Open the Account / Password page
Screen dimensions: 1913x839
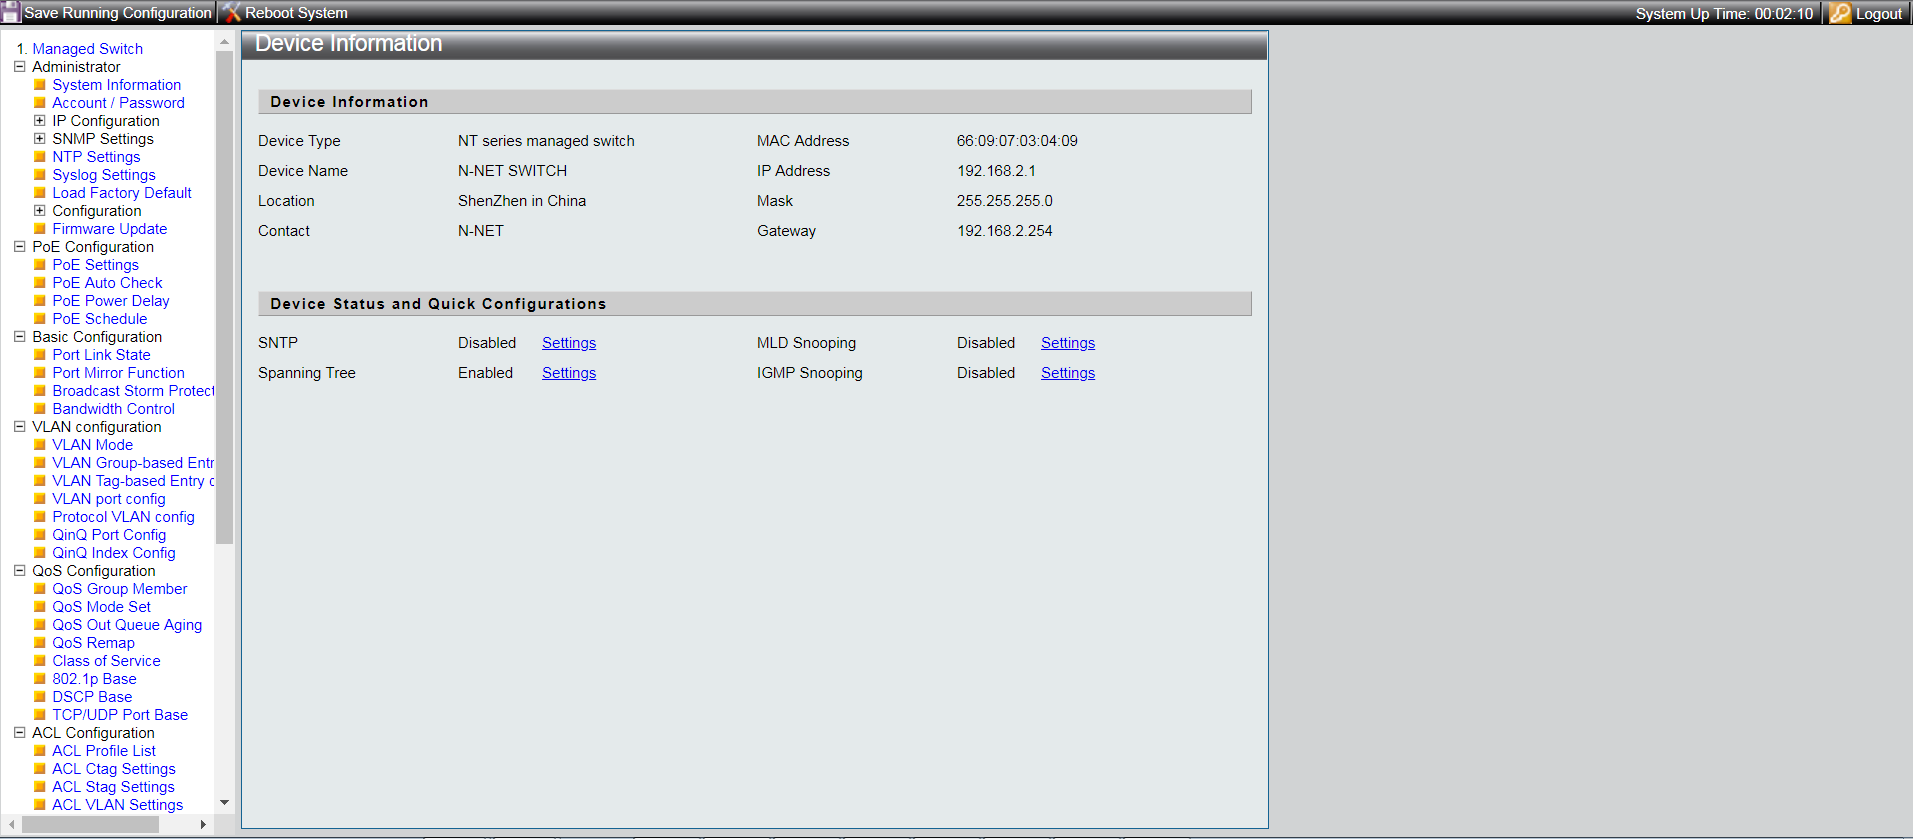tap(118, 103)
